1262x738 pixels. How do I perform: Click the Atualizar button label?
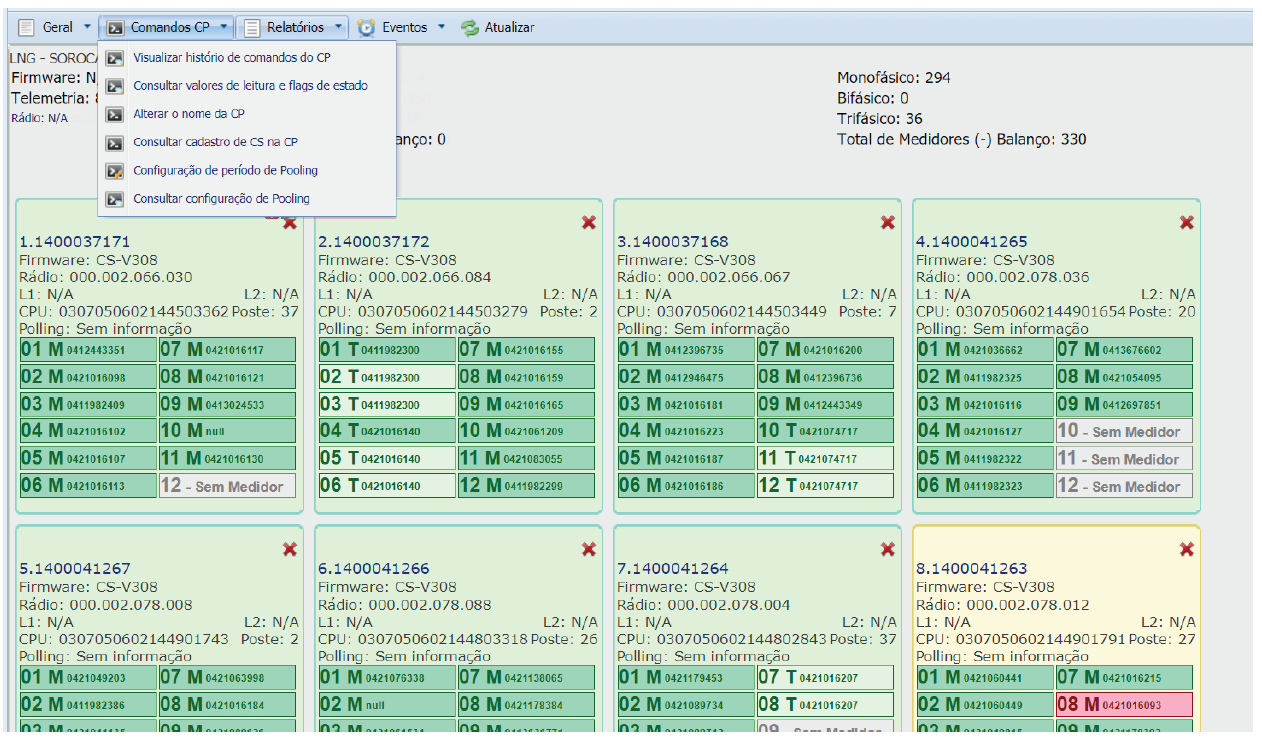(509, 28)
